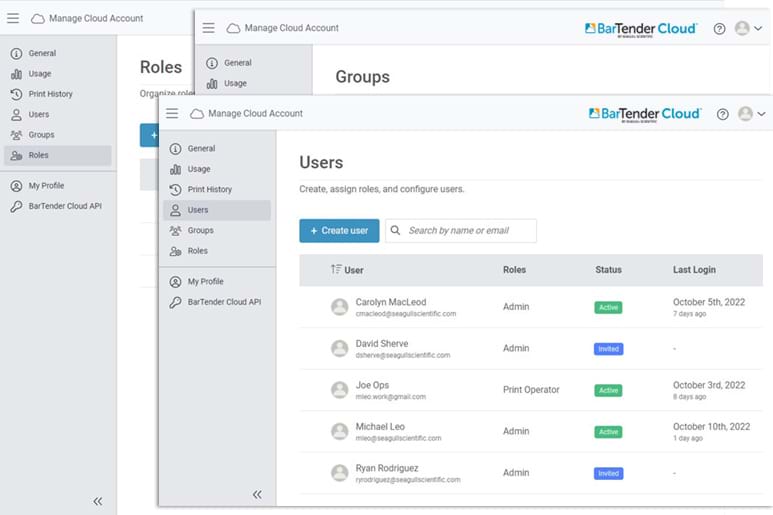Click Carolyn MacLeod's user avatar

point(339,307)
